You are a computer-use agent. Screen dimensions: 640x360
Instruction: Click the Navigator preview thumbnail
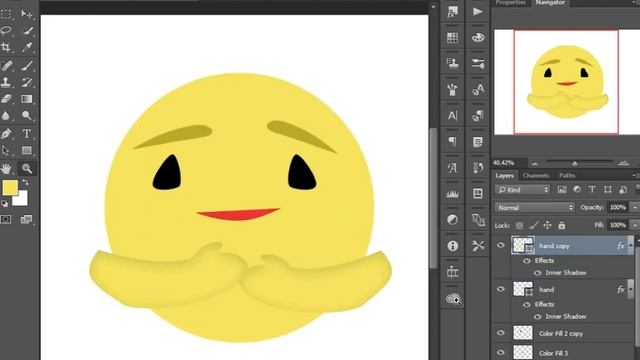click(x=566, y=82)
